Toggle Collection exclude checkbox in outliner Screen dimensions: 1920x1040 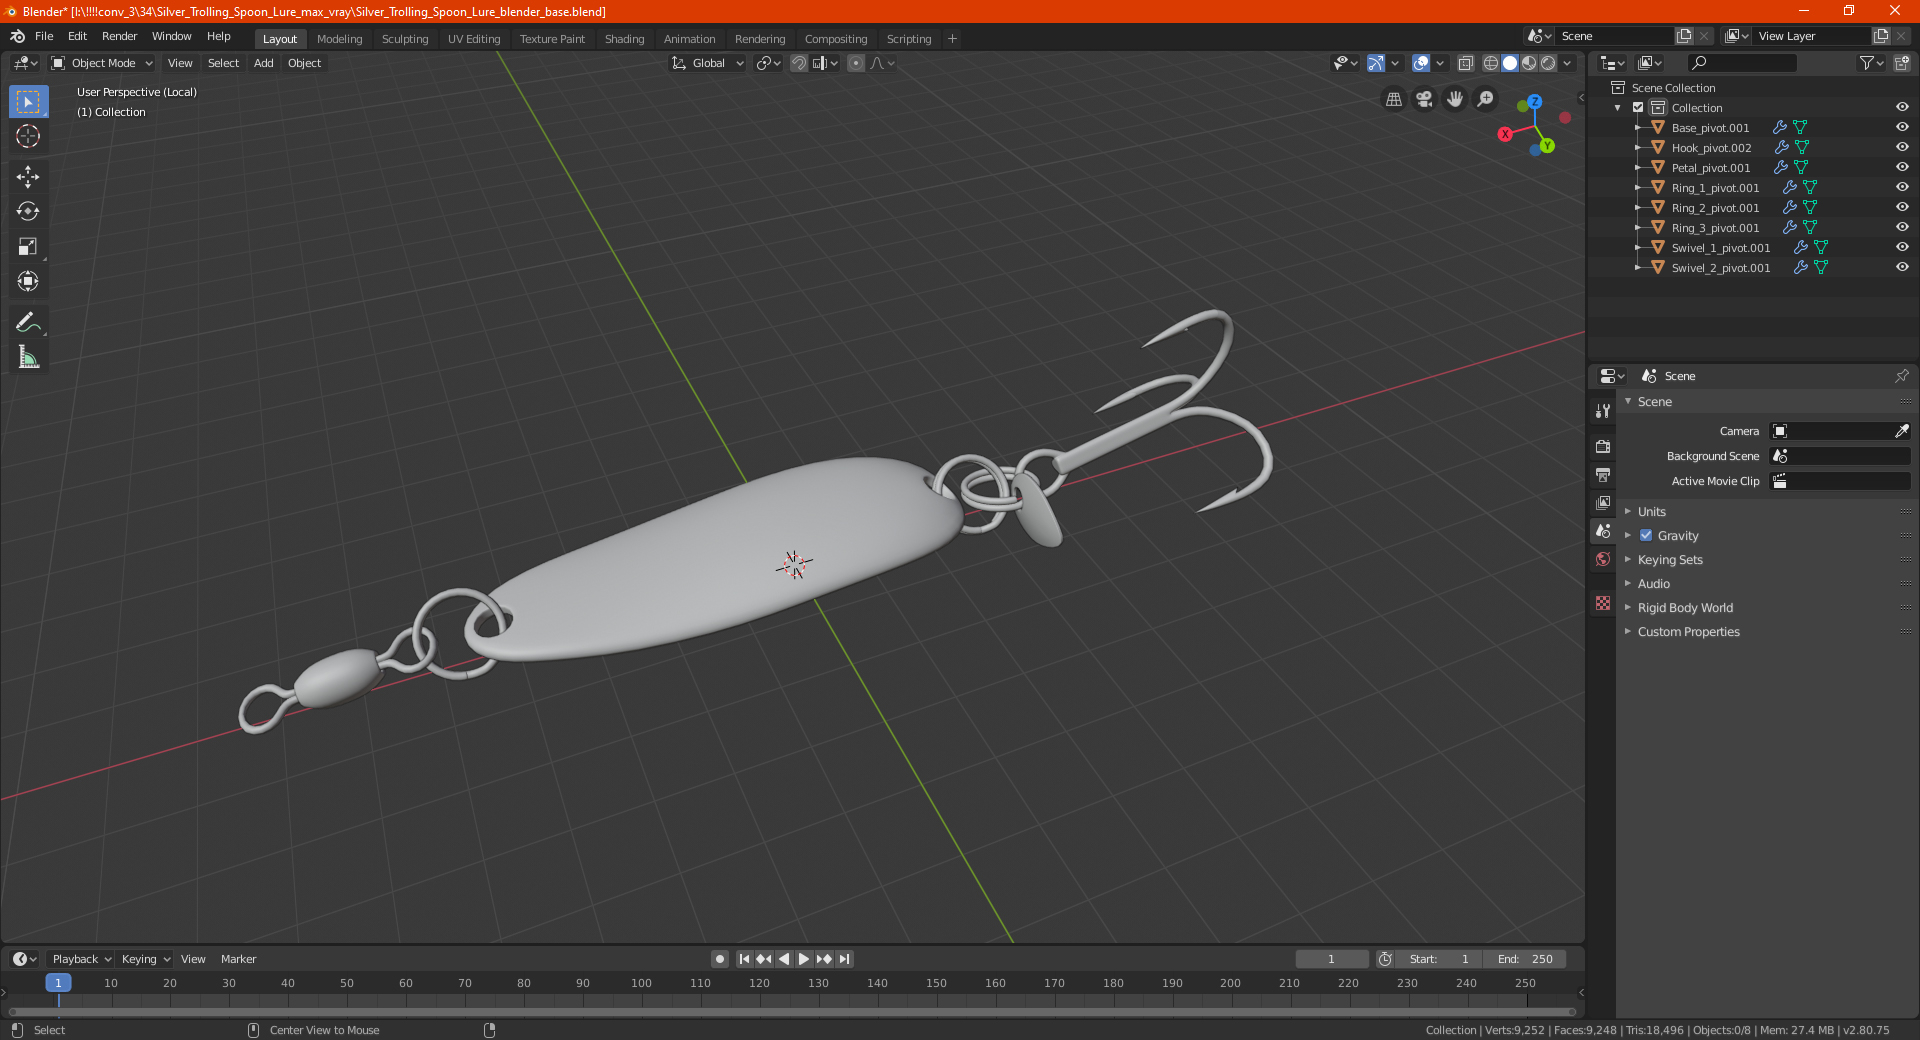(x=1638, y=108)
